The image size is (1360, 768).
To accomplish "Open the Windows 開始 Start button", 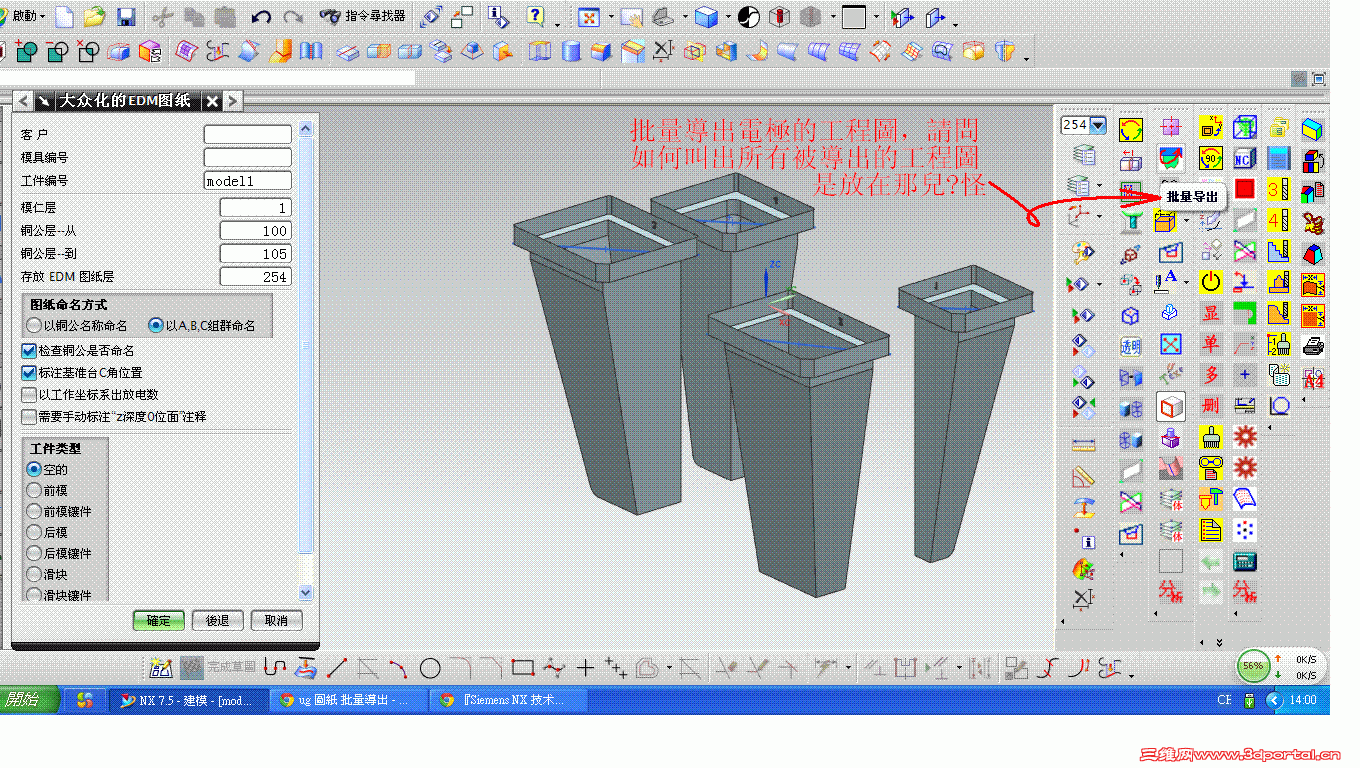I will tap(28, 700).
